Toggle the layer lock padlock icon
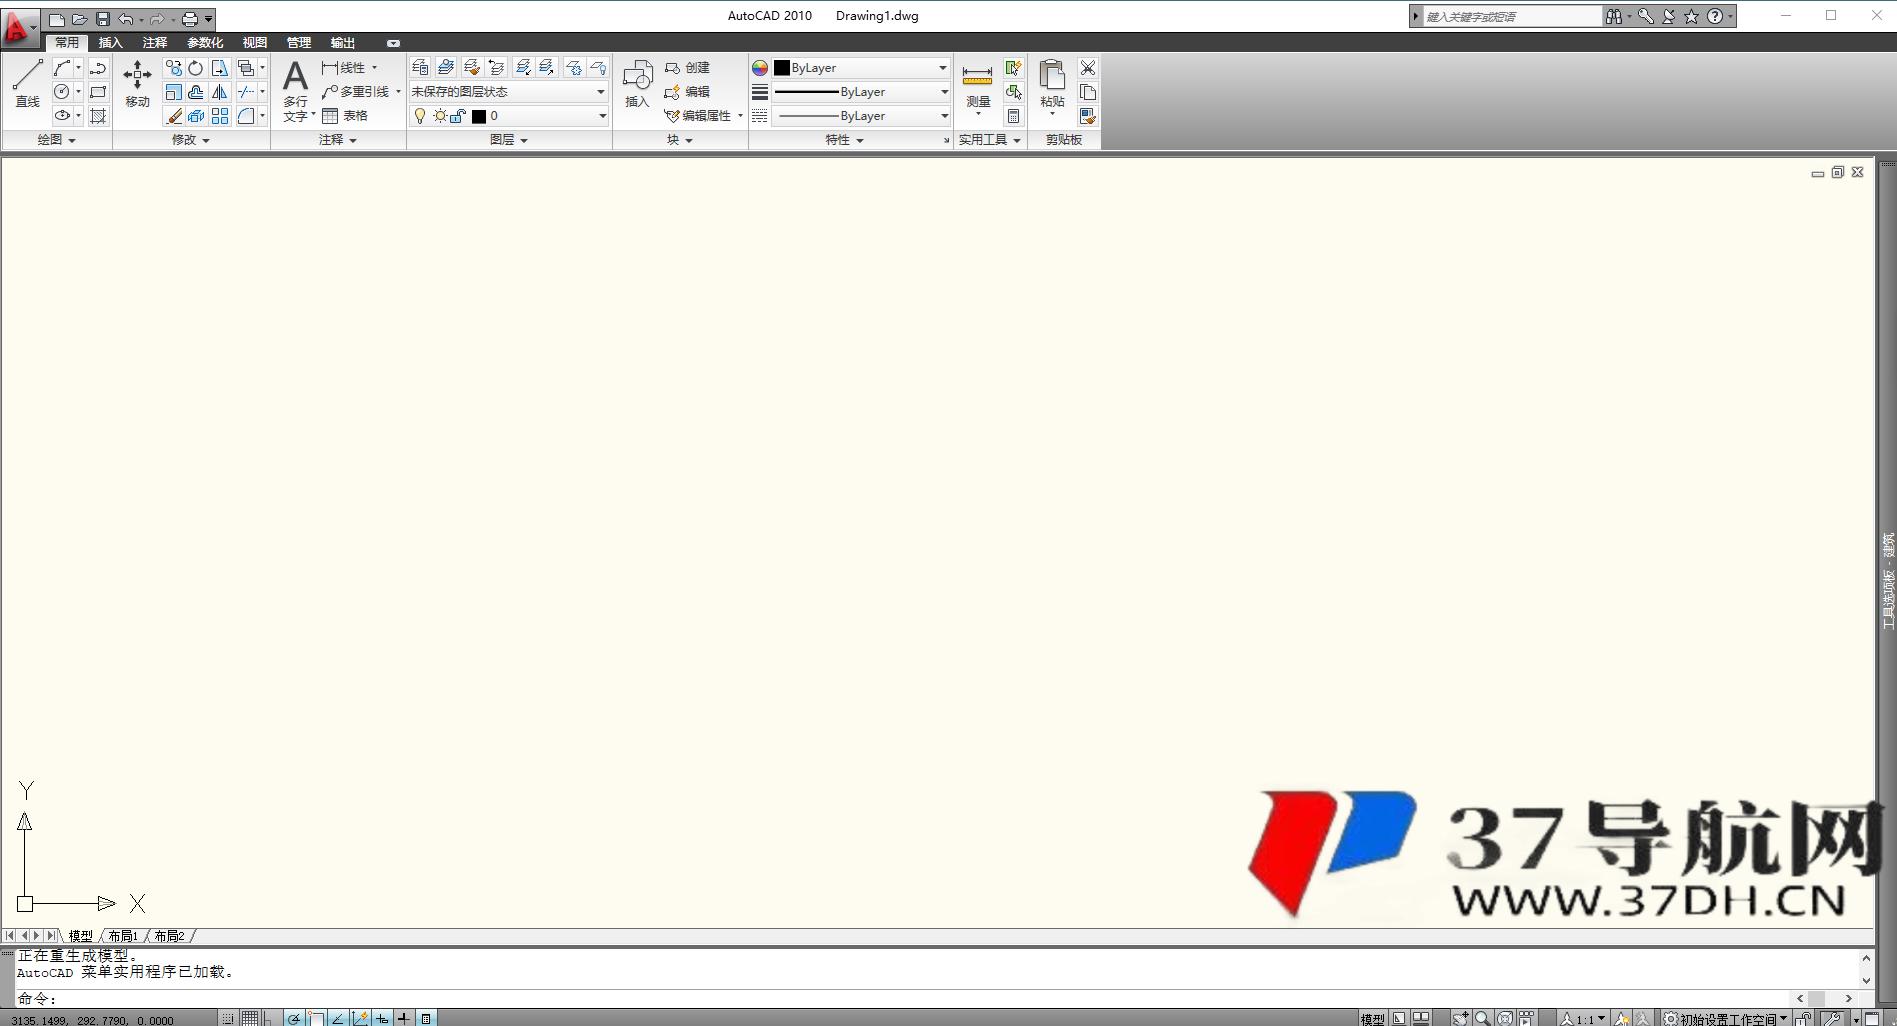Viewport: 1897px width, 1026px height. point(458,116)
